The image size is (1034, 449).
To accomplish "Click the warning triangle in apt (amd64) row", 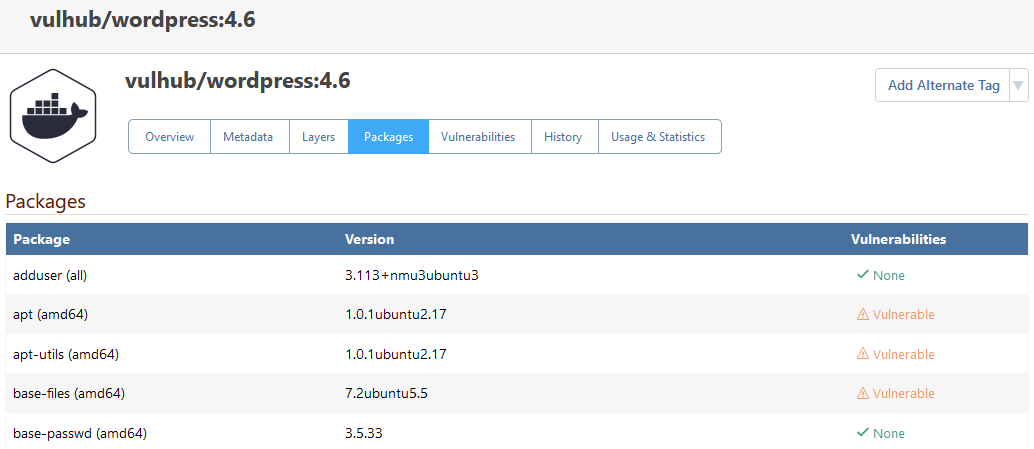I will tap(863, 314).
